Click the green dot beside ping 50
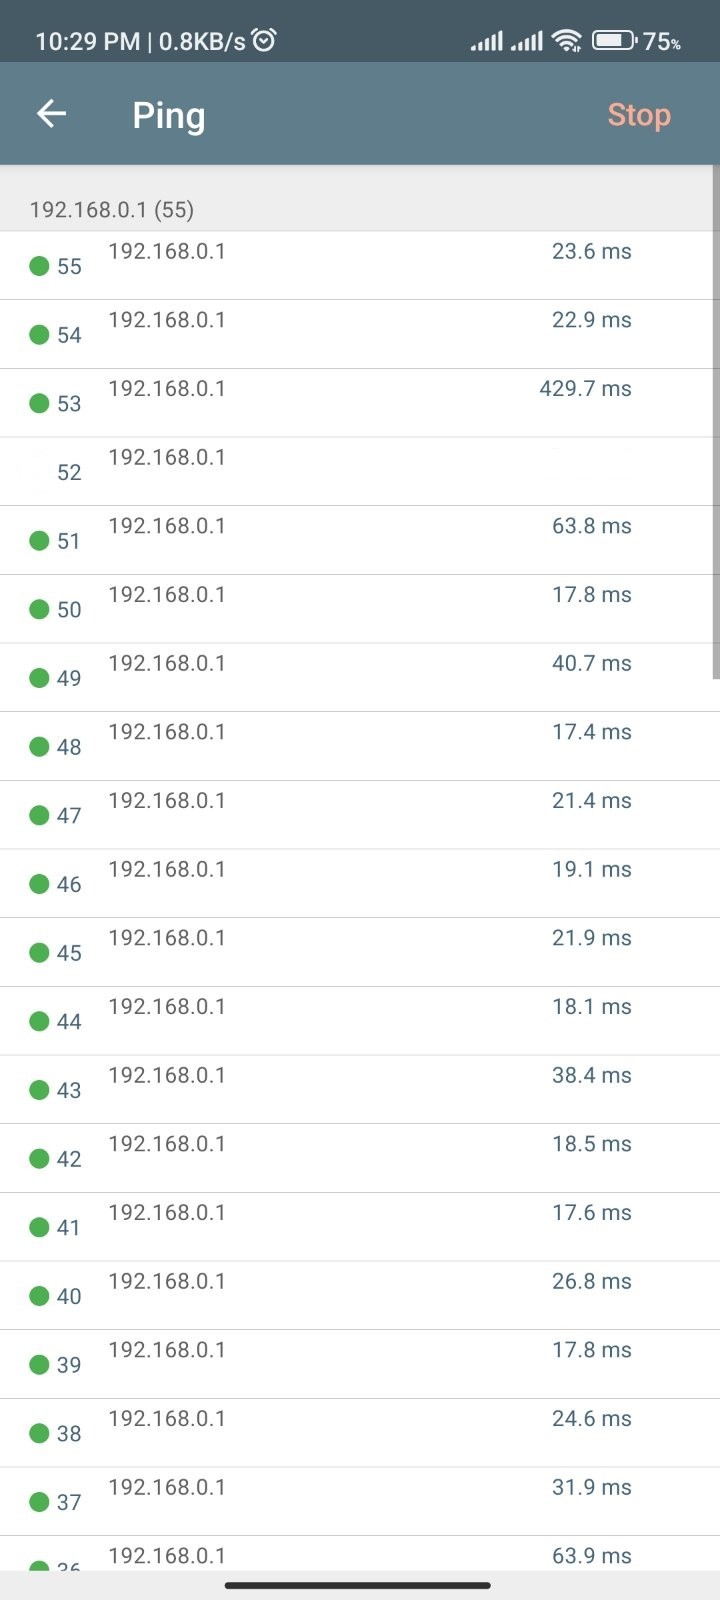 (39, 609)
